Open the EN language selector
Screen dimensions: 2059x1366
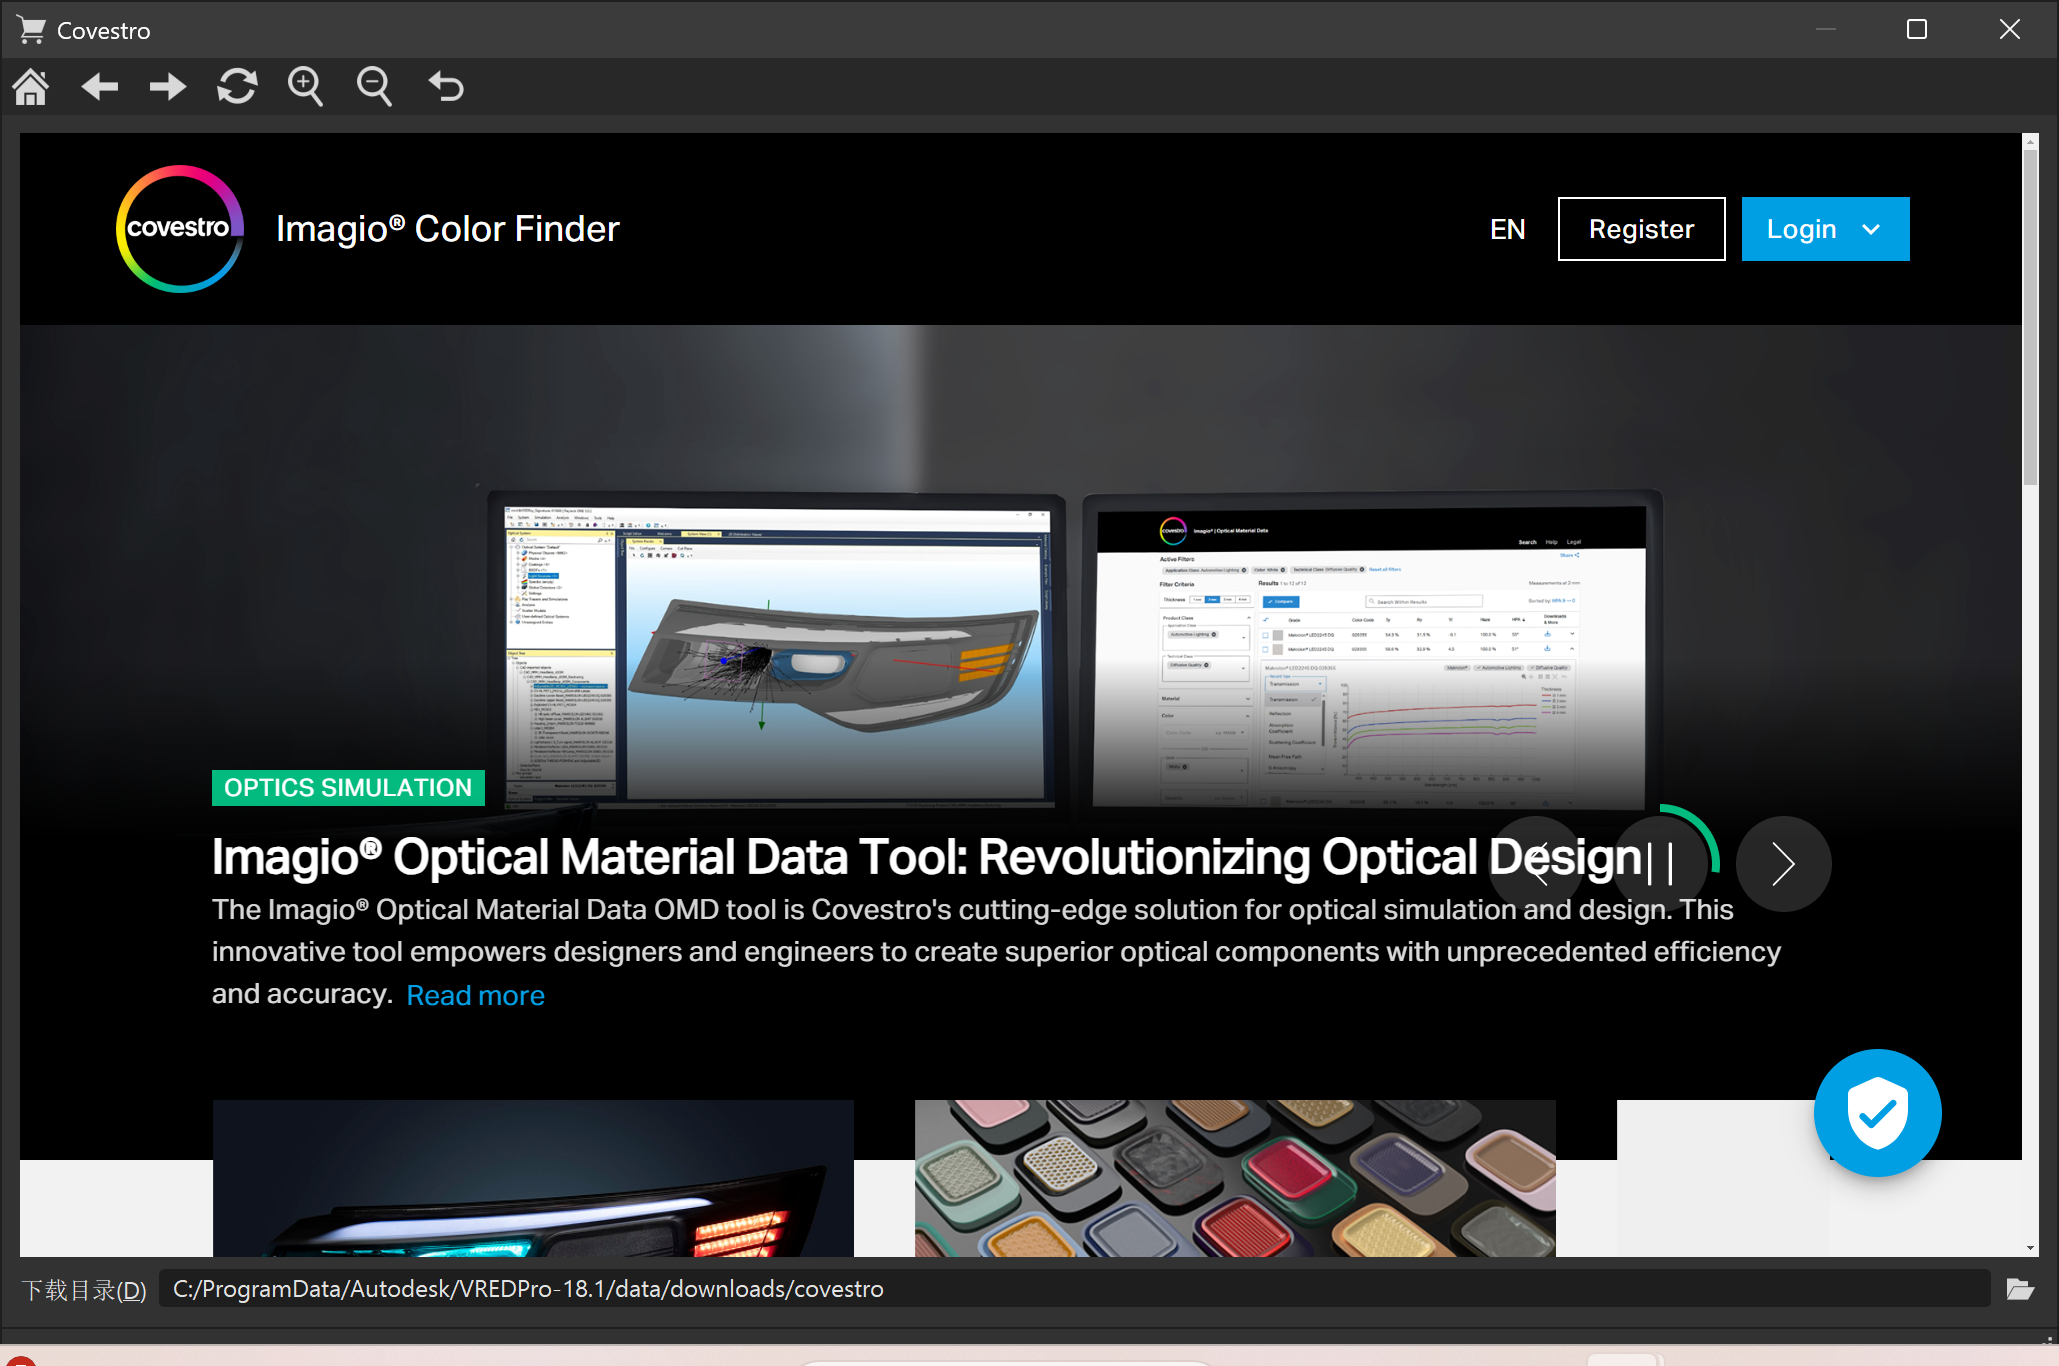coord(1507,229)
